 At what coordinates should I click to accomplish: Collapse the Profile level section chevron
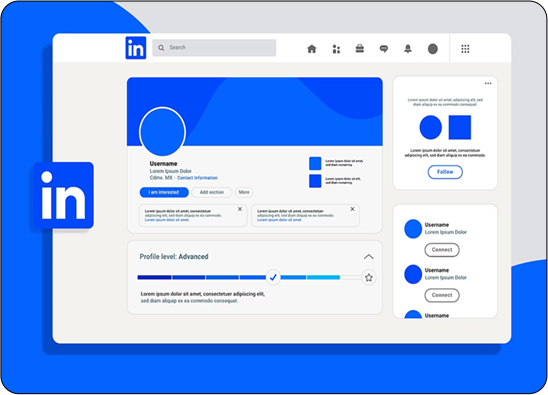369,257
